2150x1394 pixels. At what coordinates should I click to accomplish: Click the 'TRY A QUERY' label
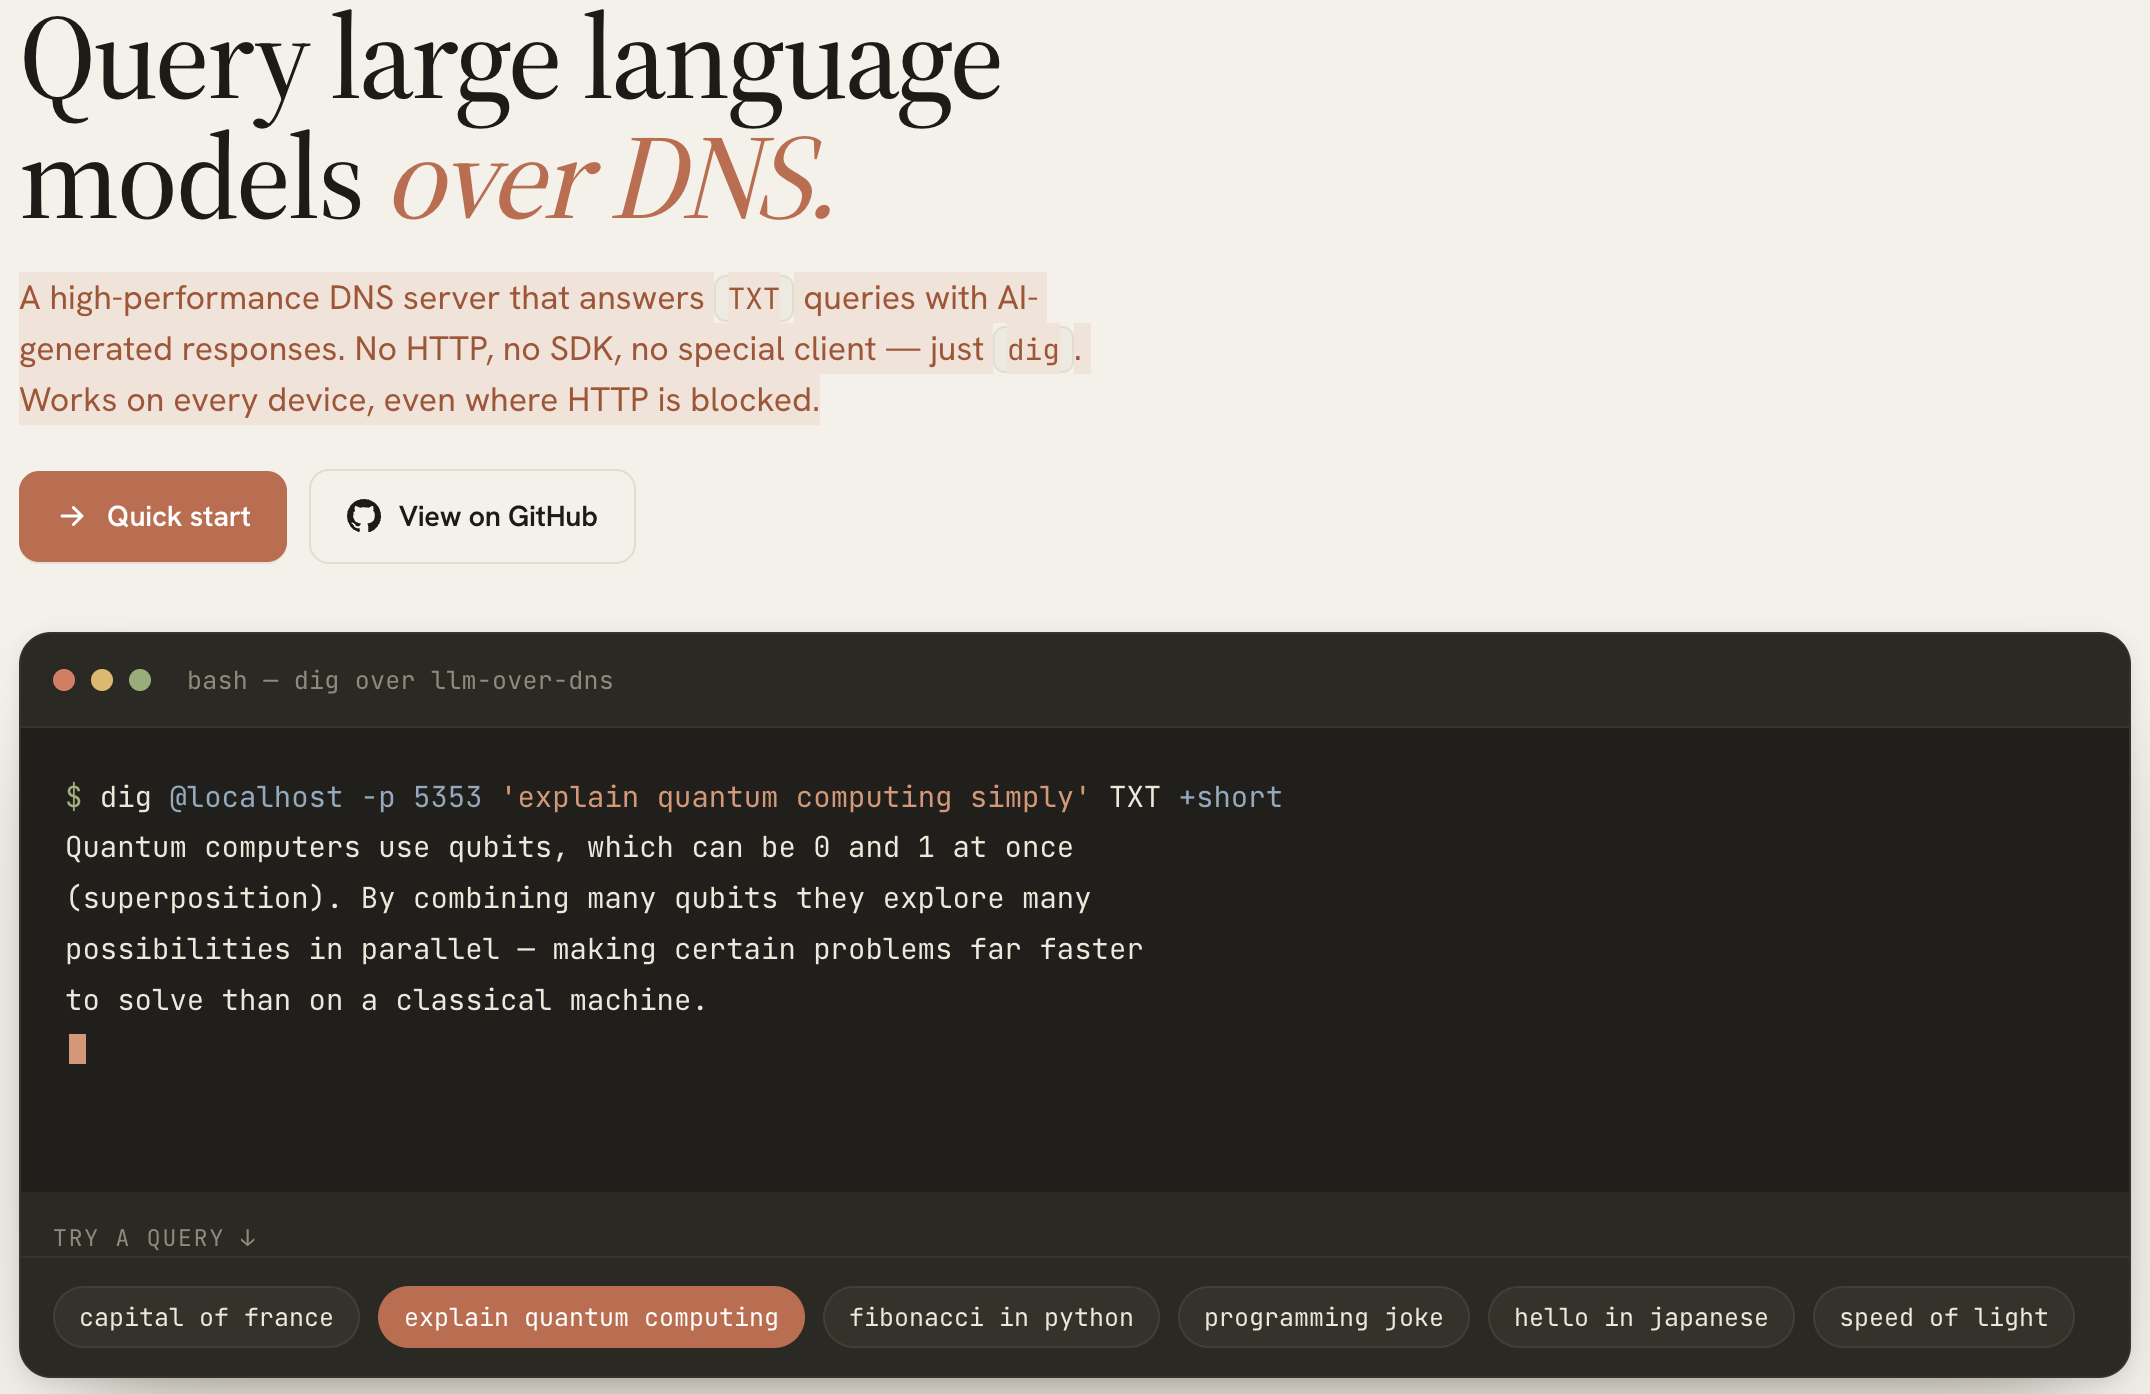tap(138, 1238)
